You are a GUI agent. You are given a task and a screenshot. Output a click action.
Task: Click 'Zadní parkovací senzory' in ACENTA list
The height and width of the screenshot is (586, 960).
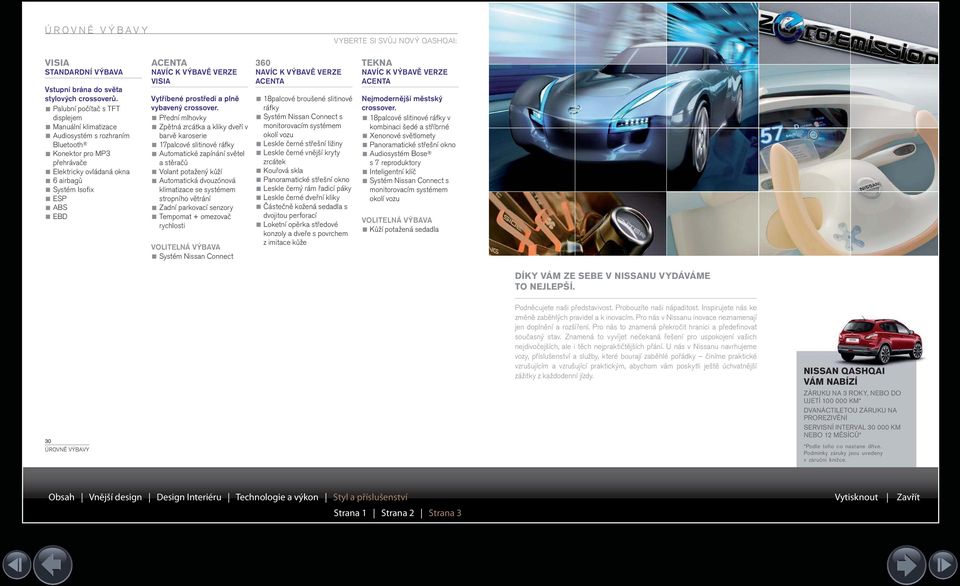[196, 208]
